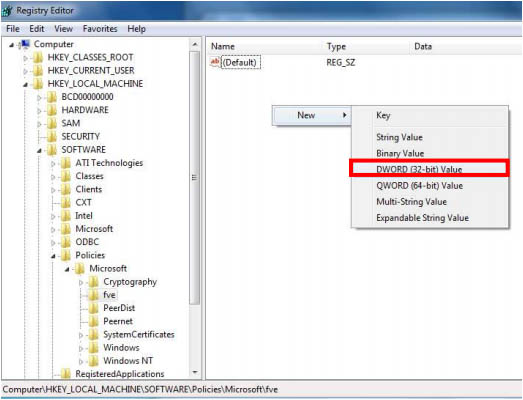
Task: Click the ODBC folder icon
Action: point(66,242)
